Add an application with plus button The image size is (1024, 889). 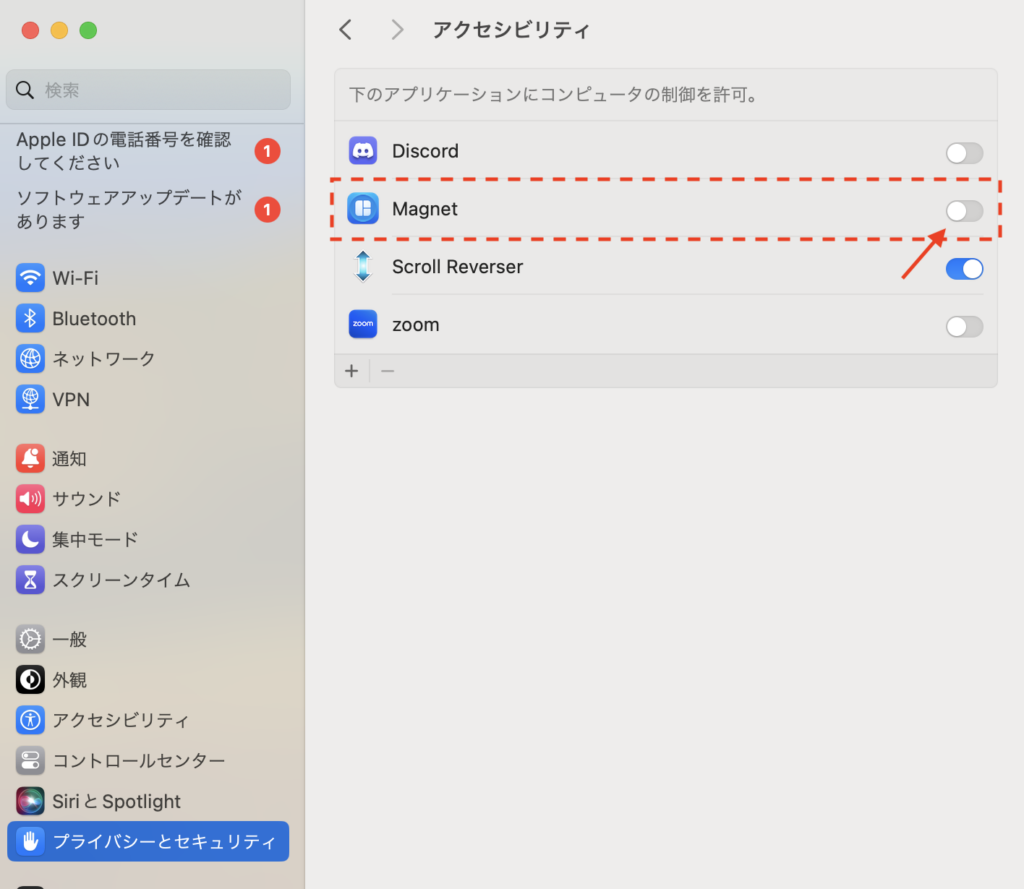[x=351, y=371]
